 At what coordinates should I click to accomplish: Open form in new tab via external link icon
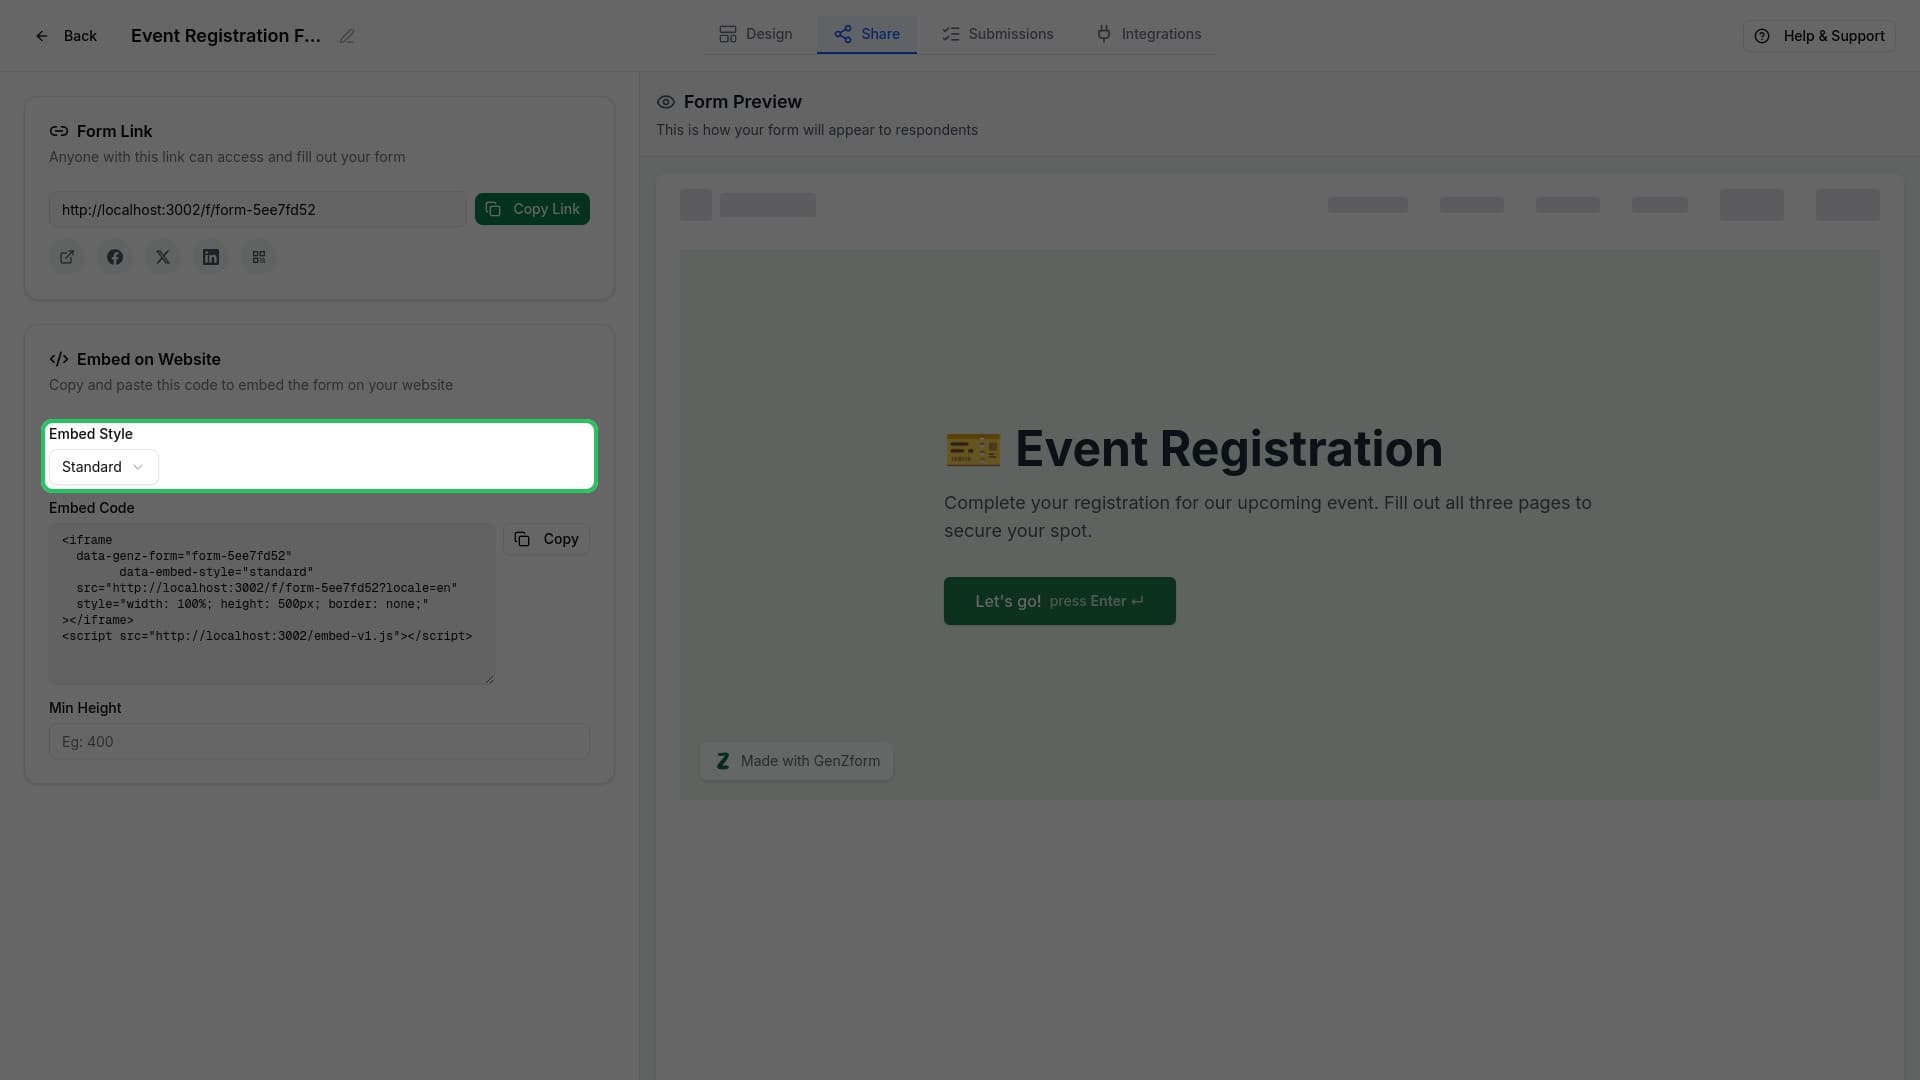click(67, 257)
